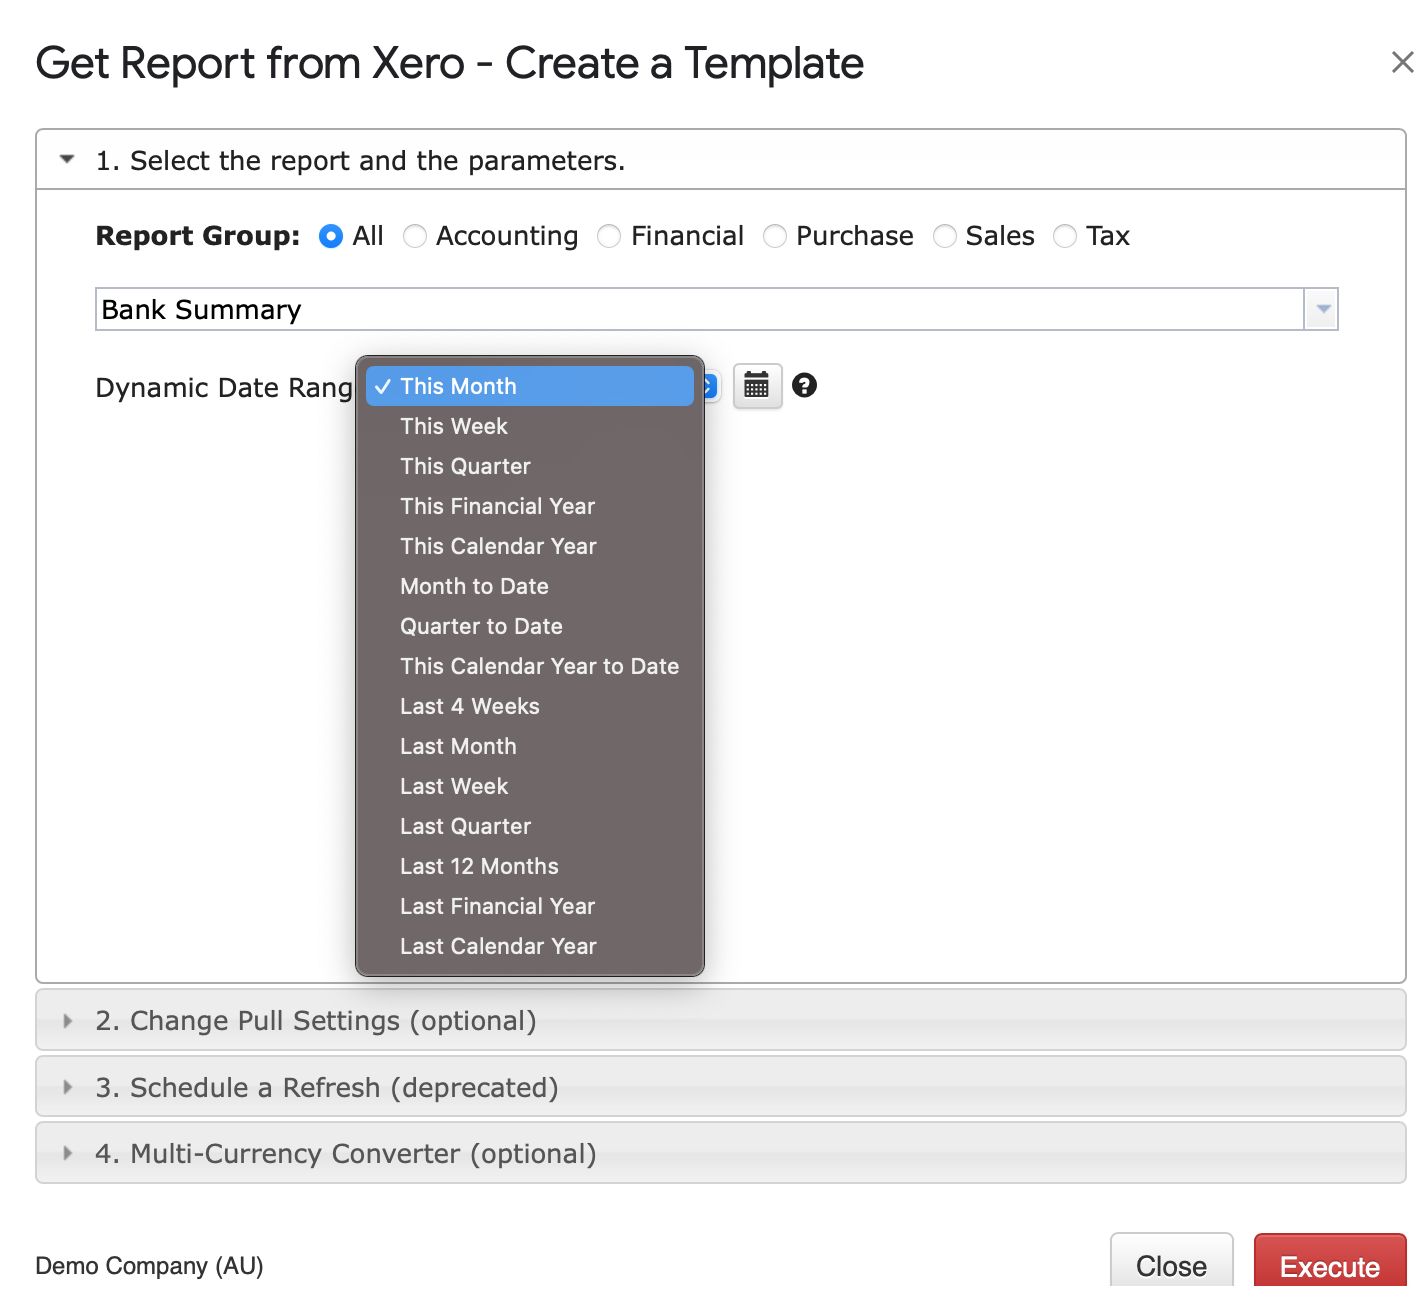The height and width of the screenshot is (1296, 1416).
Task: Select Last Financial Year option
Action: pos(530,906)
